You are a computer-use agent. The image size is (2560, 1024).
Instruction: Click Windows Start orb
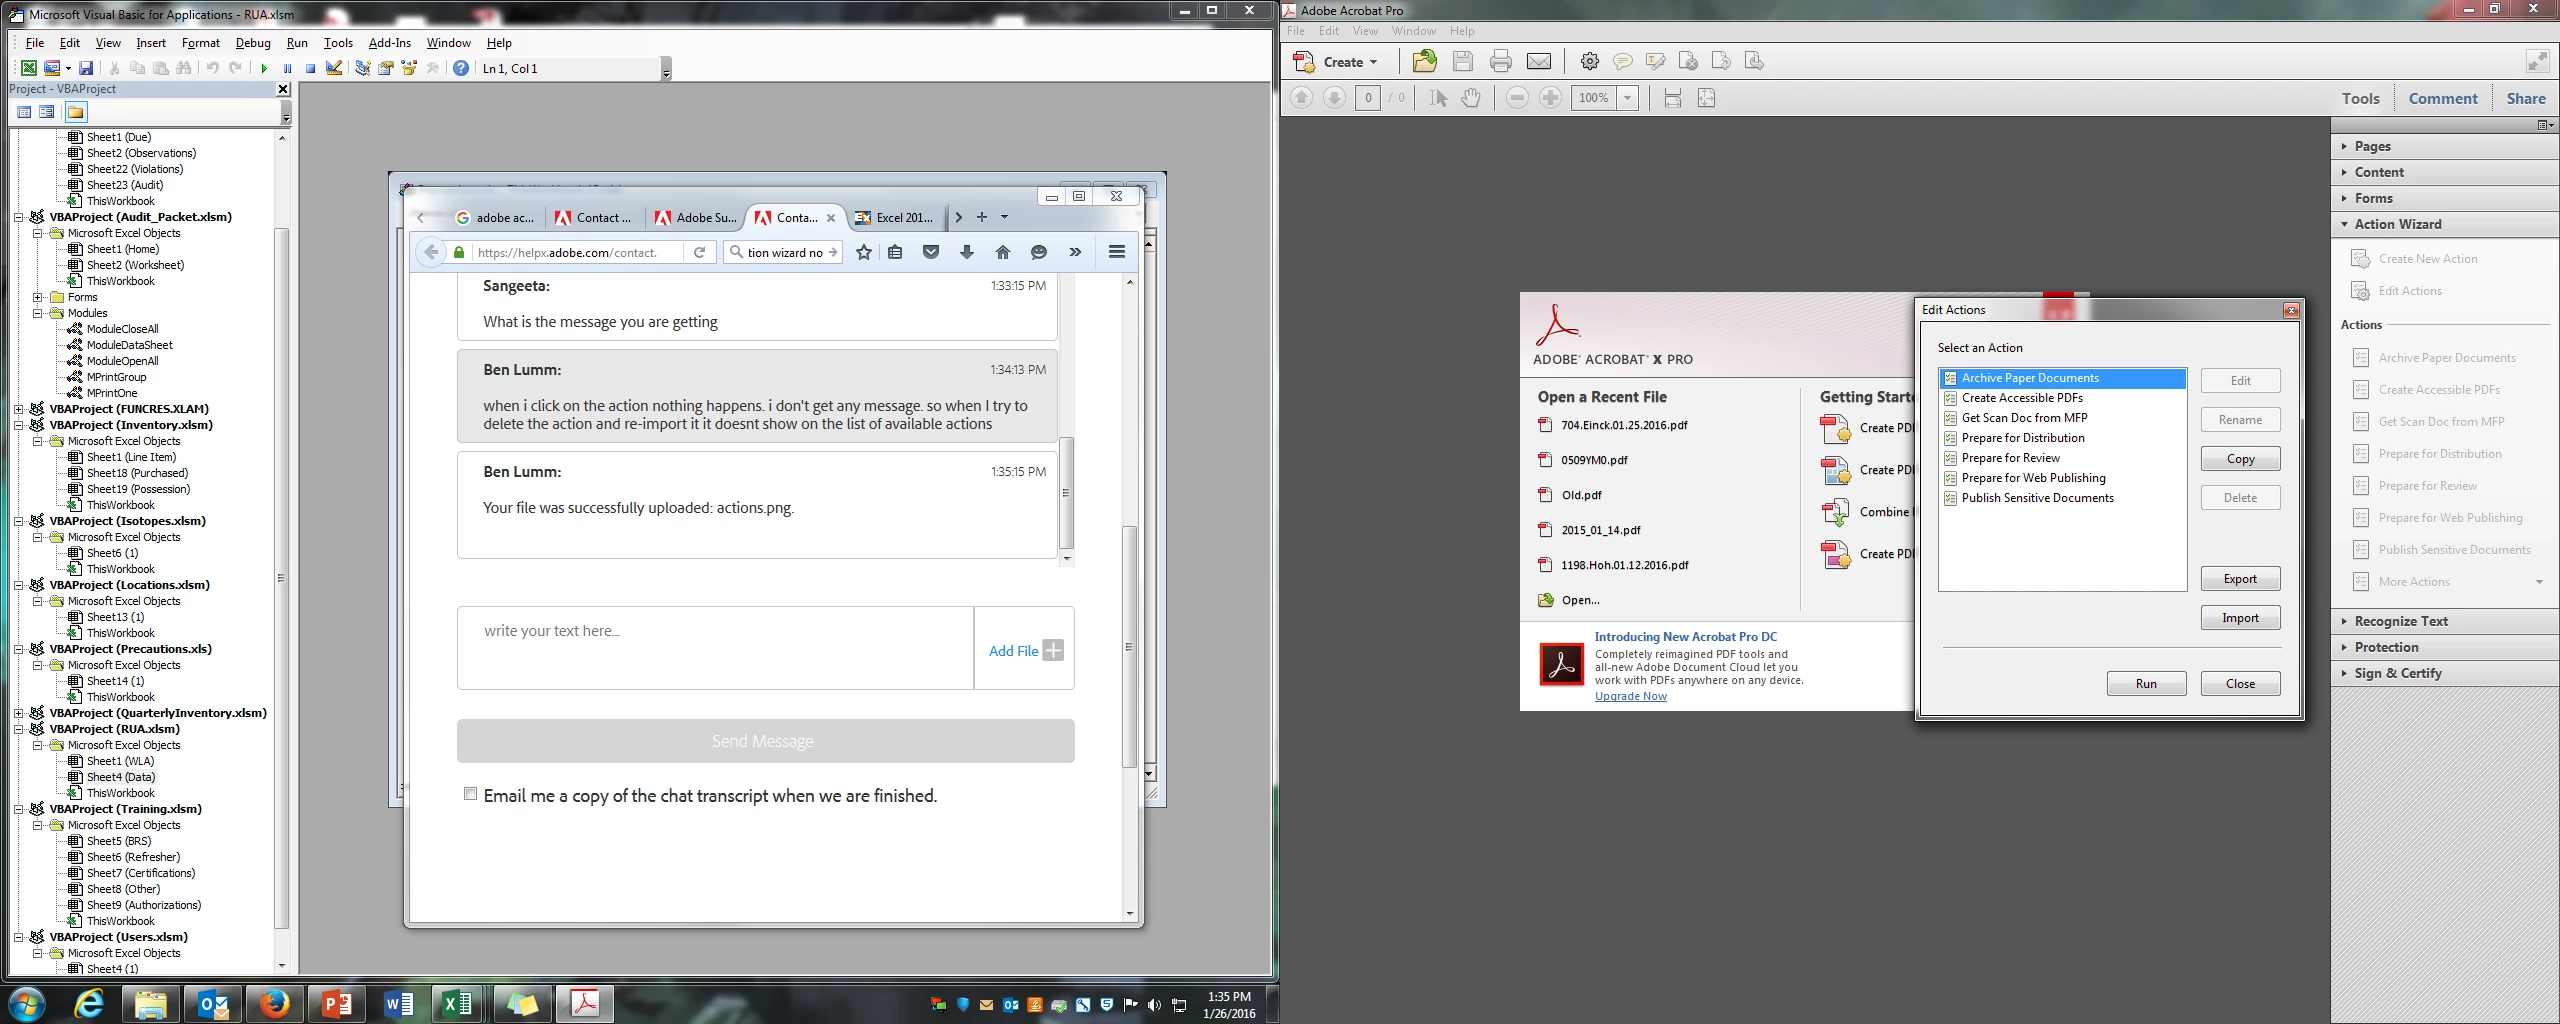tap(27, 1003)
